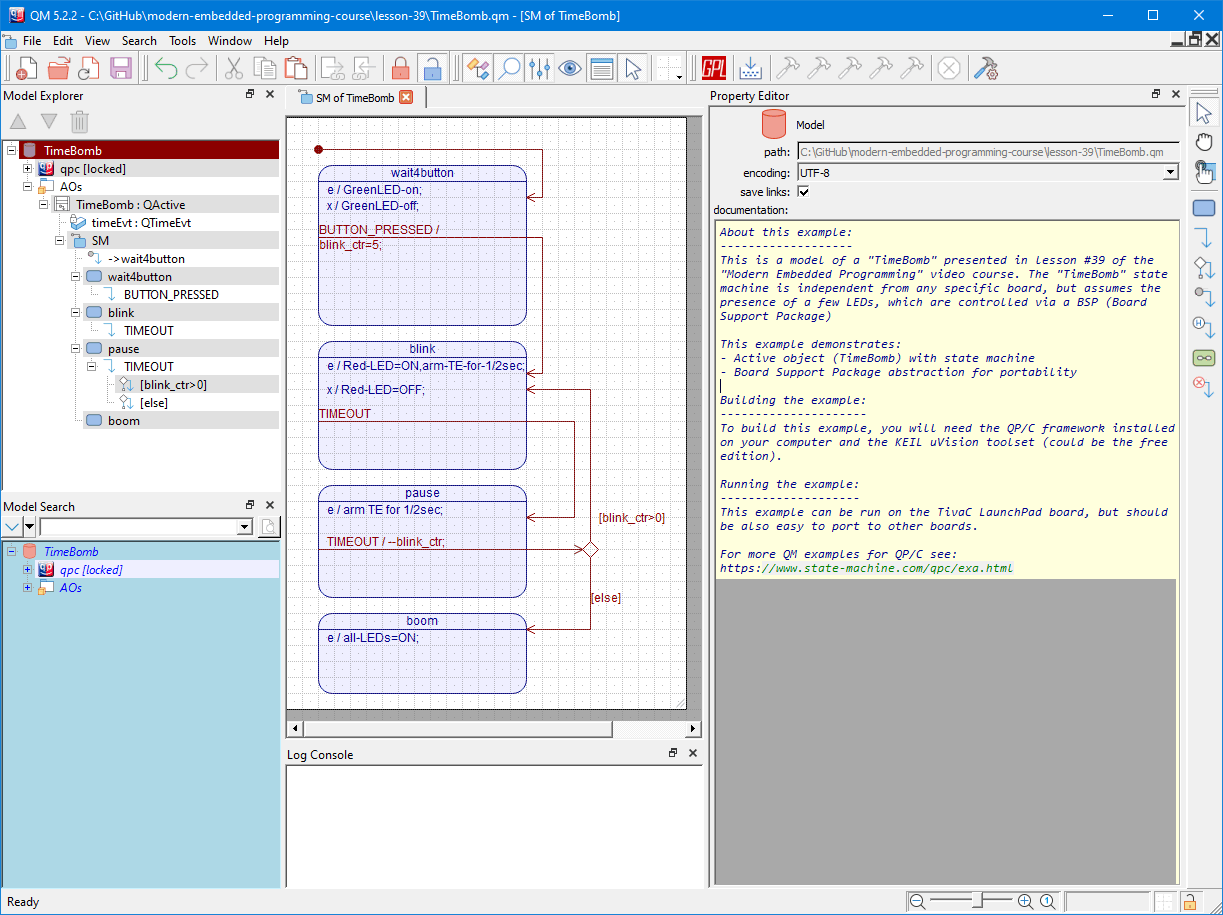Viewport: 1223px width, 915px height.
Task: Open the Tools menu
Action: 182,41
